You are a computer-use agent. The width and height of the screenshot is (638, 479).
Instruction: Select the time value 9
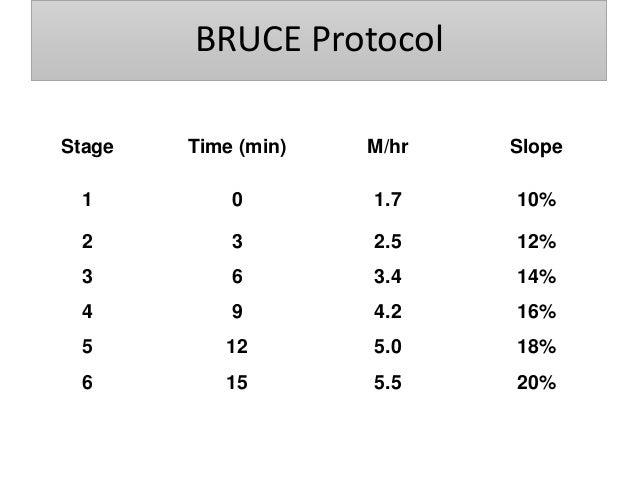237,312
